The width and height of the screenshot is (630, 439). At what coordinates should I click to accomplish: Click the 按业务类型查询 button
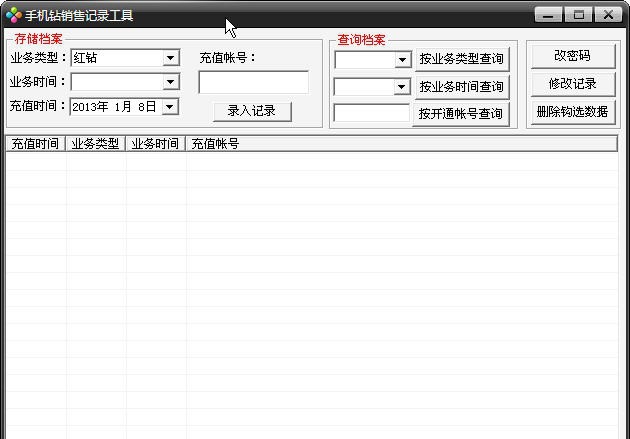point(462,59)
